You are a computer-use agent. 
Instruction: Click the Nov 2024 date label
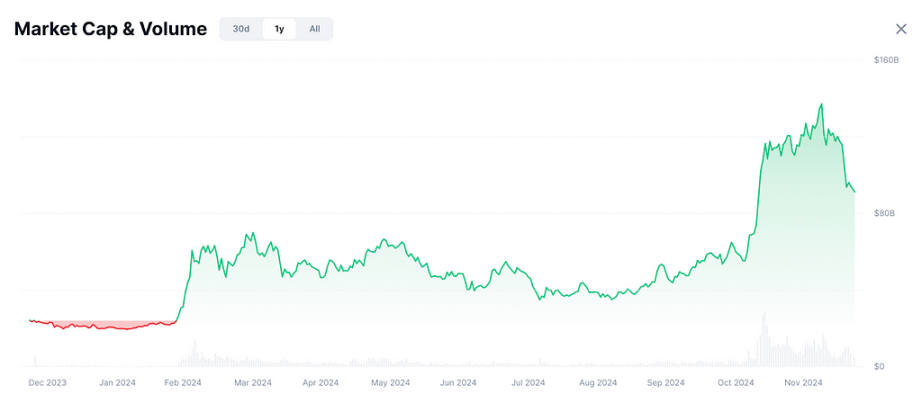pyautogui.click(x=805, y=383)
